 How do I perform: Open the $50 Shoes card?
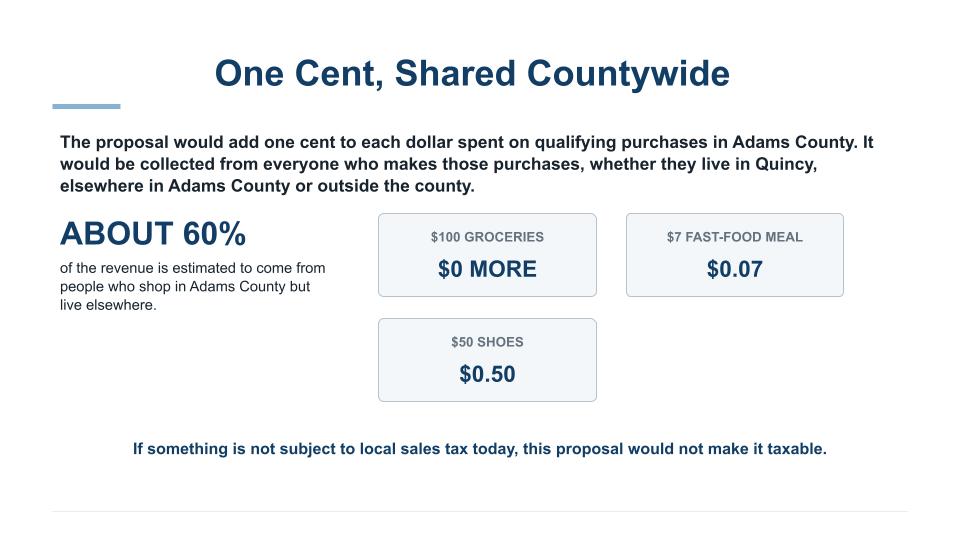pyautogui.click(x=487, y=360)
